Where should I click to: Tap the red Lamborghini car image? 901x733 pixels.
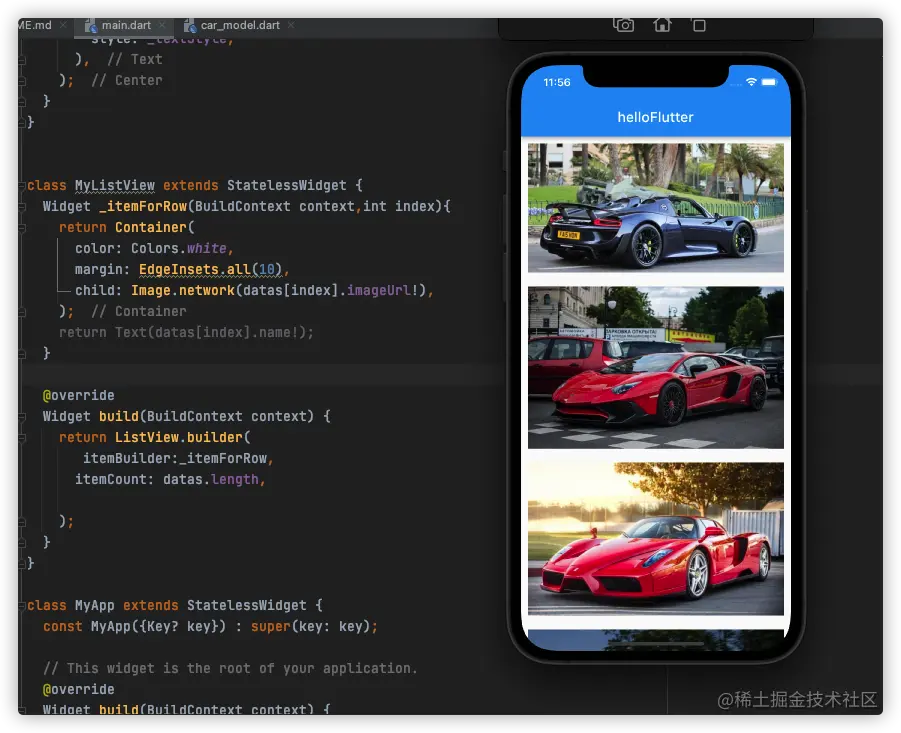click(656, 367)
